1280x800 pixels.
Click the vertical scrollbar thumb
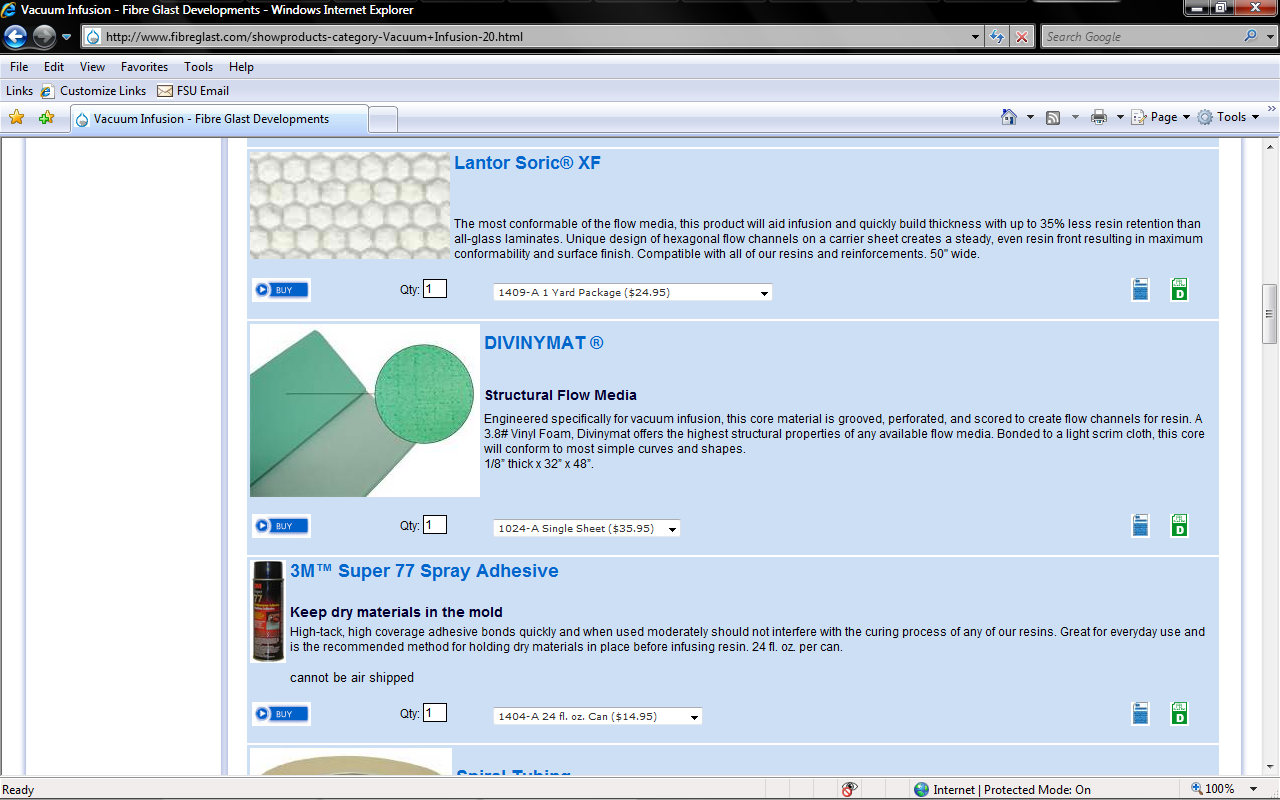1270,314
